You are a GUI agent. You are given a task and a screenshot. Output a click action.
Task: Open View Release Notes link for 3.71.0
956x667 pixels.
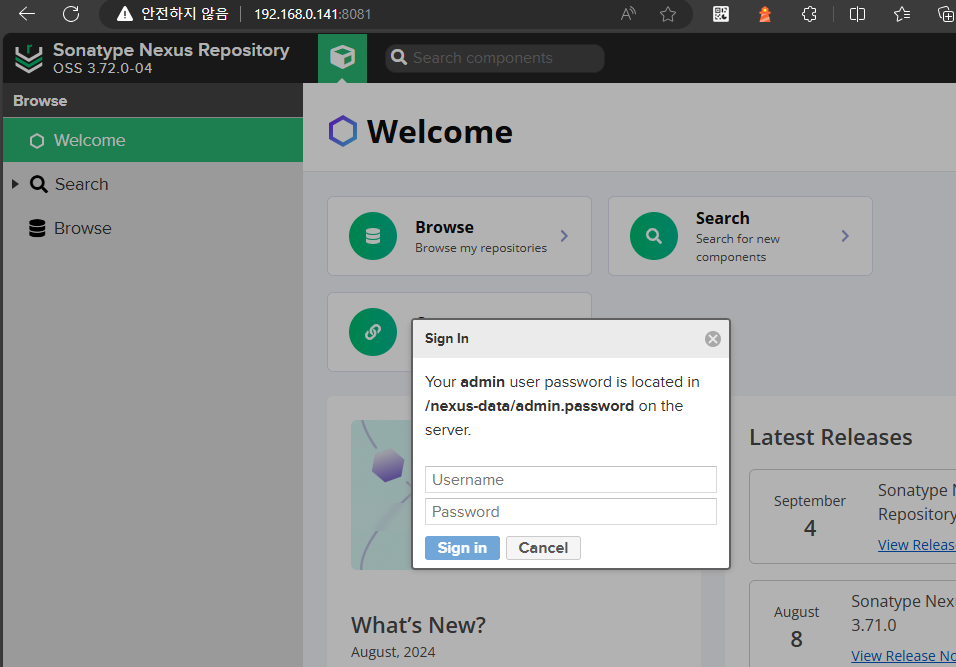coord(903,656)
